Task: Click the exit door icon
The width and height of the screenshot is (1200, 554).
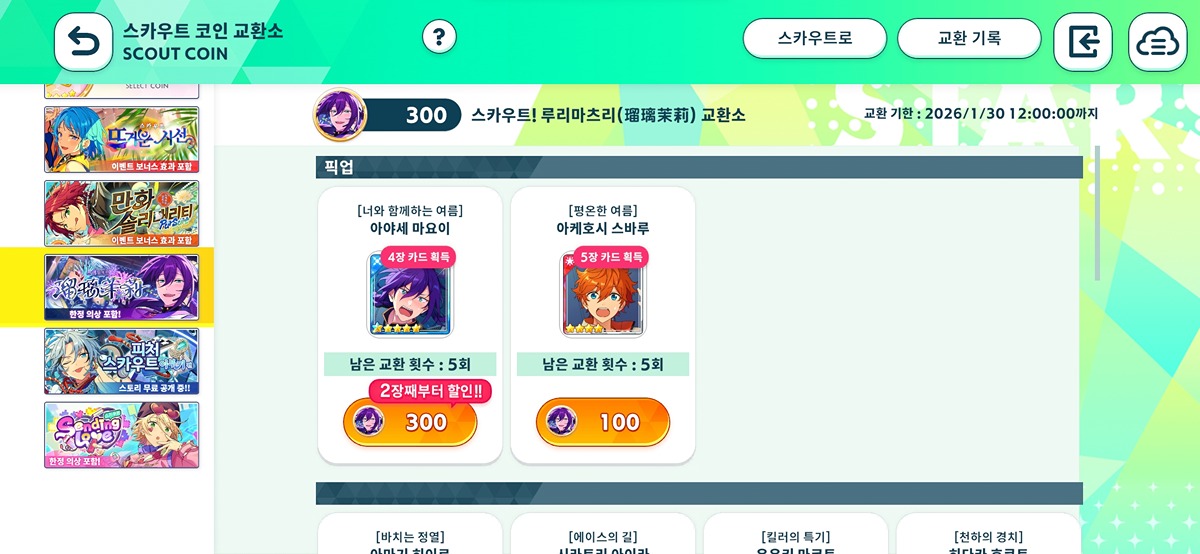Action: (x=1083, y=42)
